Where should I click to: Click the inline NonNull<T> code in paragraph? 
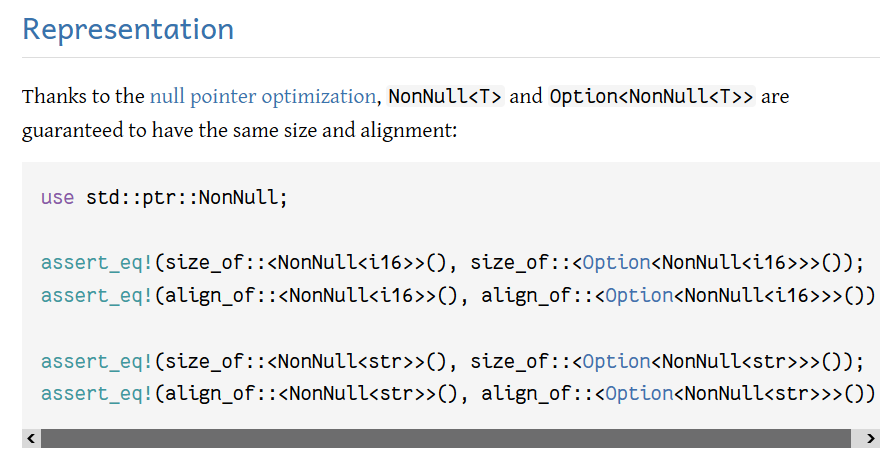tap(445, 97)
